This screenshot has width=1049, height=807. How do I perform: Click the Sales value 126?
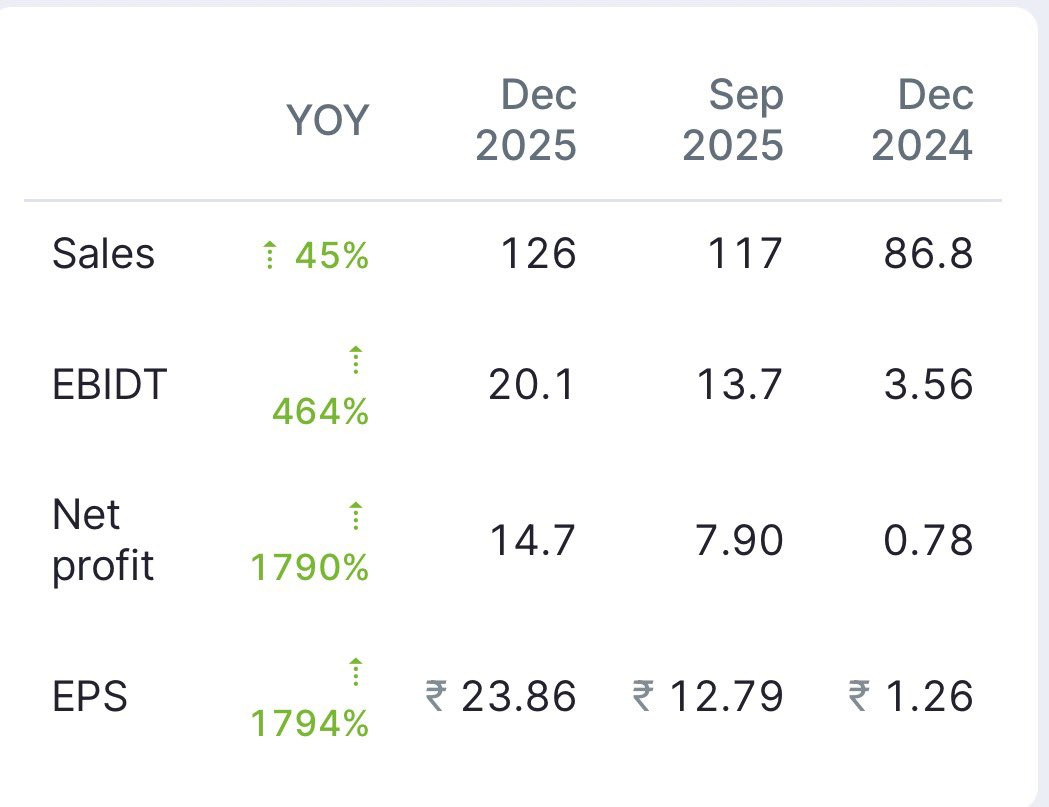click(x=539, y=254)
